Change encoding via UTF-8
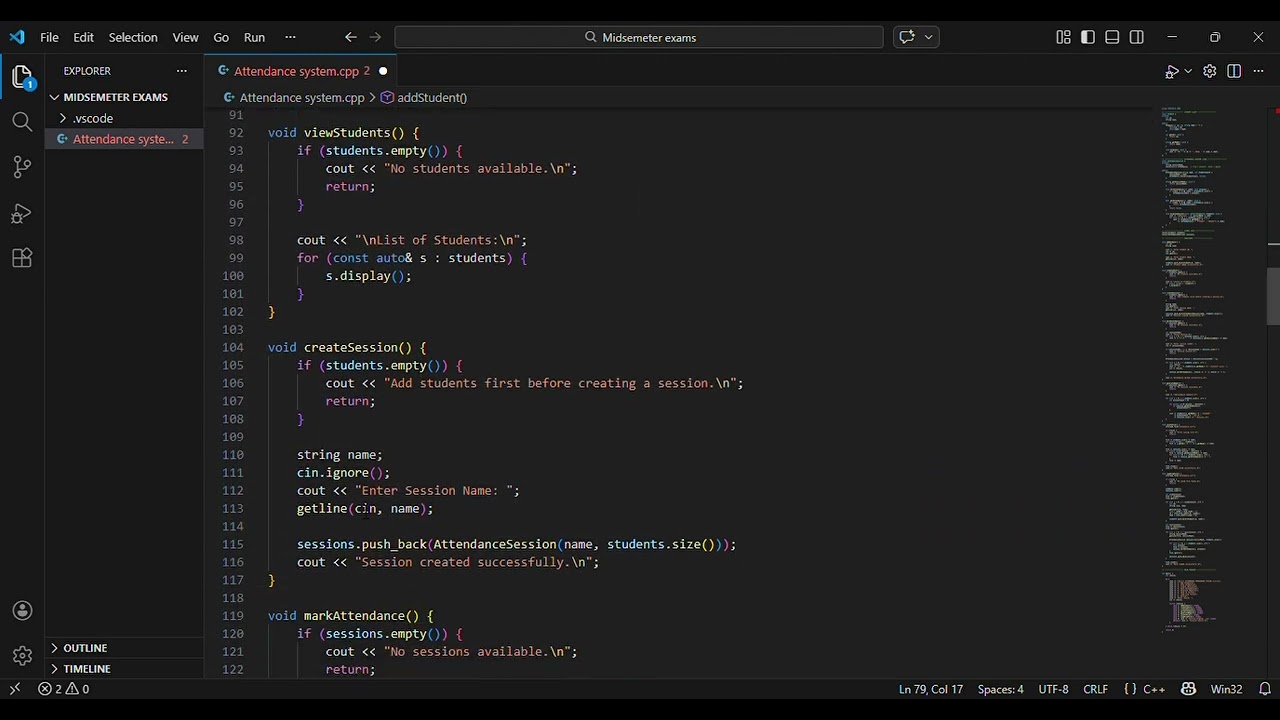Viewport: 1280px width, 720px height. 1053,689
